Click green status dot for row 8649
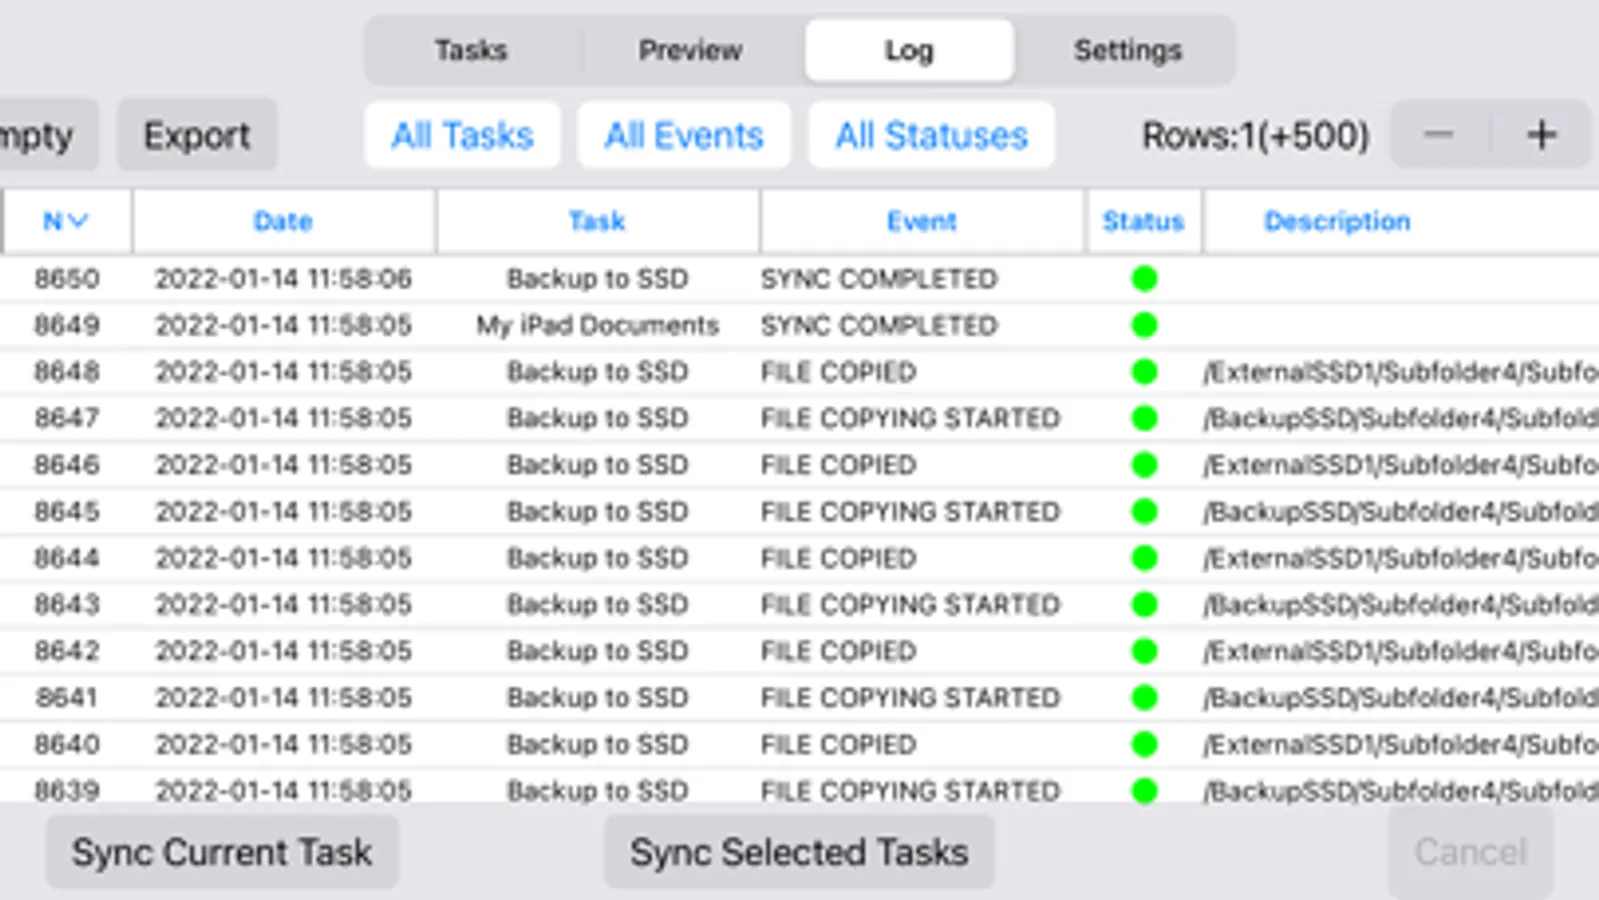 click(x=1144, y=325)
